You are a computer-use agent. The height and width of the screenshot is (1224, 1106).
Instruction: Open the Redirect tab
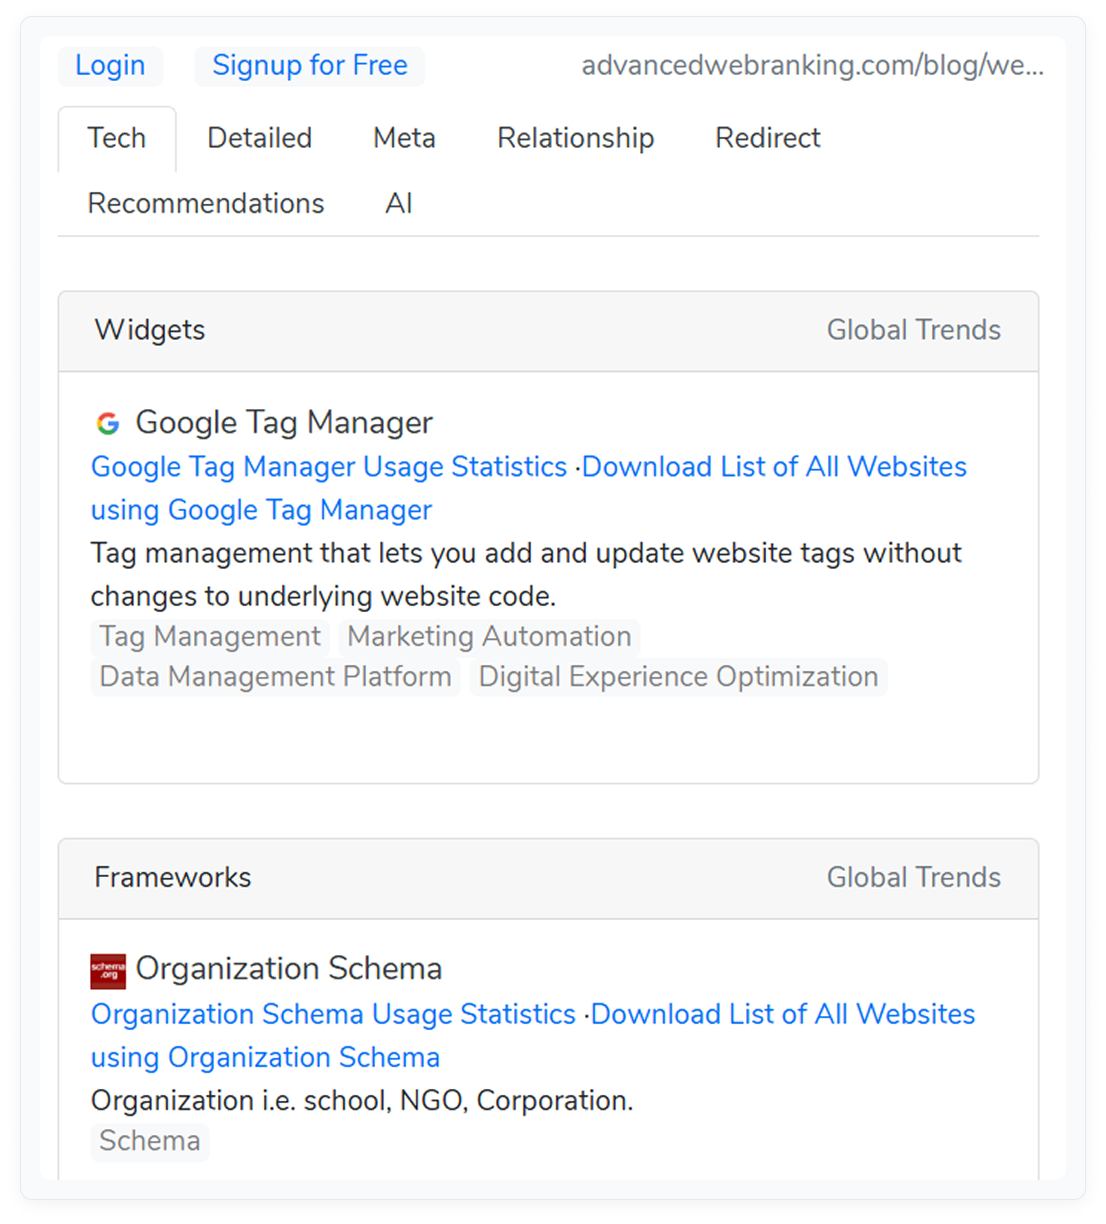(768, 138)
